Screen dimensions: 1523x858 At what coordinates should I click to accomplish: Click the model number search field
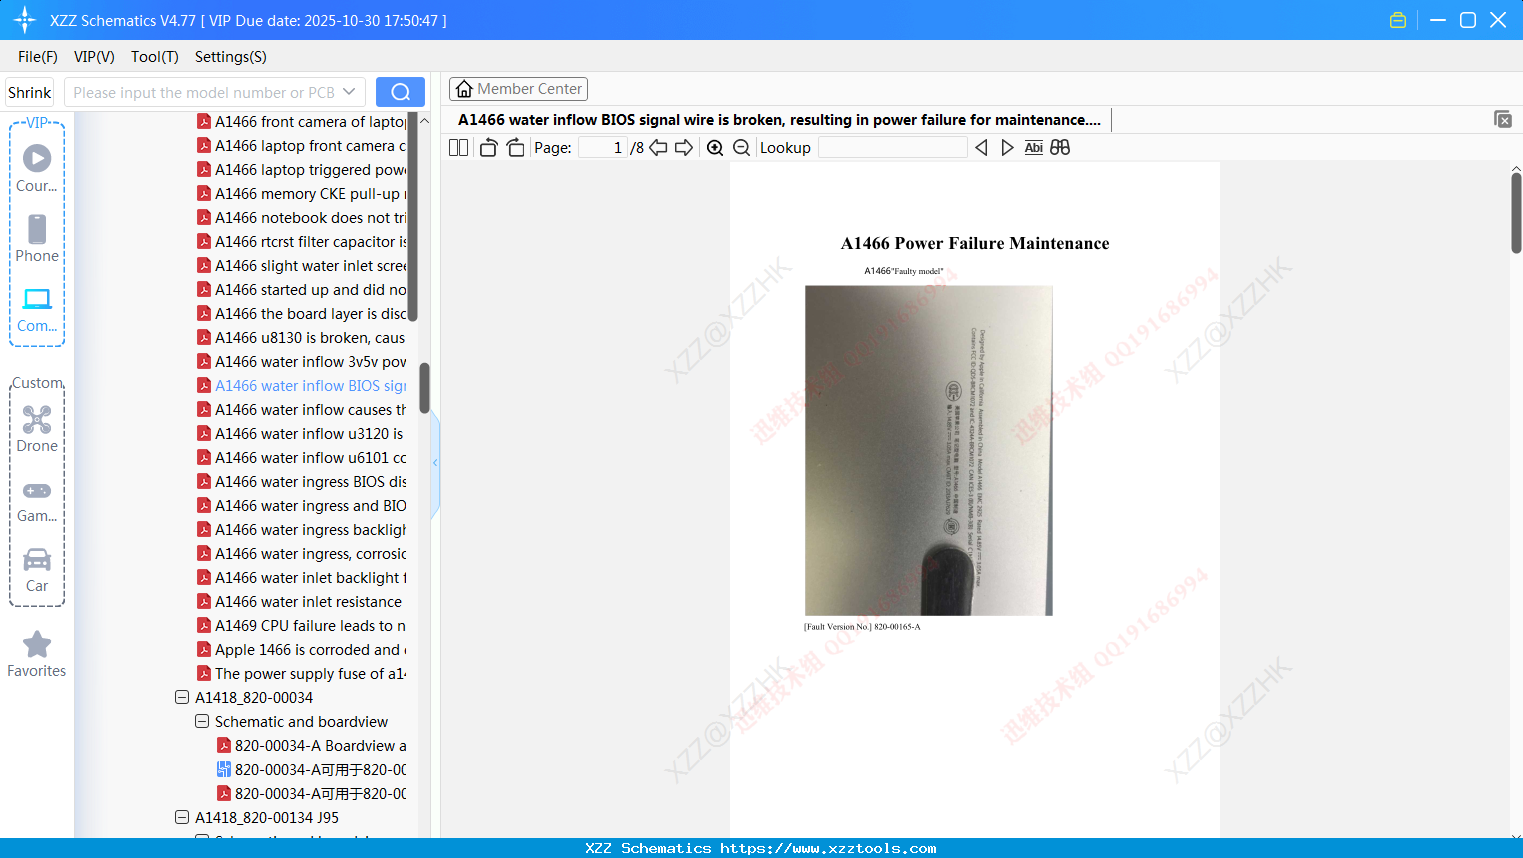click(204, 92)
